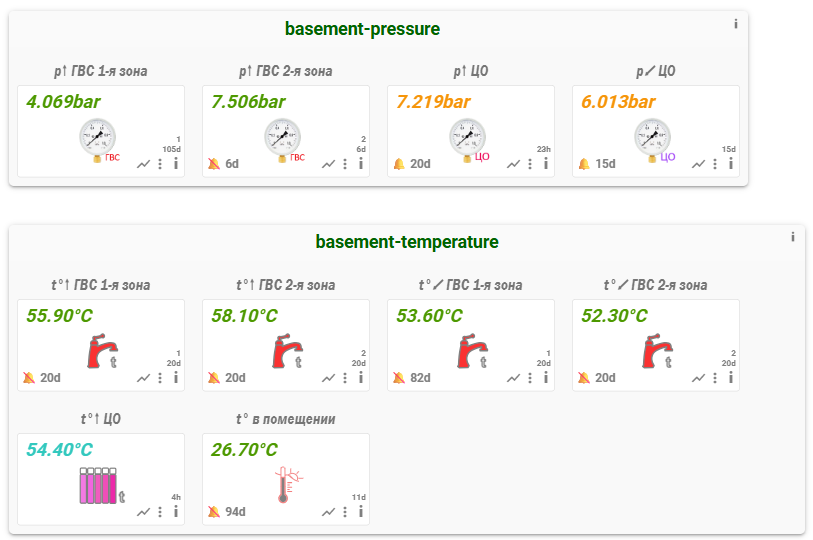The width and height of the screenshot is (813, 540).
Task: Click thermometer icon in t° в помещении
Action: pyautogui.click(x=286, y=484)
